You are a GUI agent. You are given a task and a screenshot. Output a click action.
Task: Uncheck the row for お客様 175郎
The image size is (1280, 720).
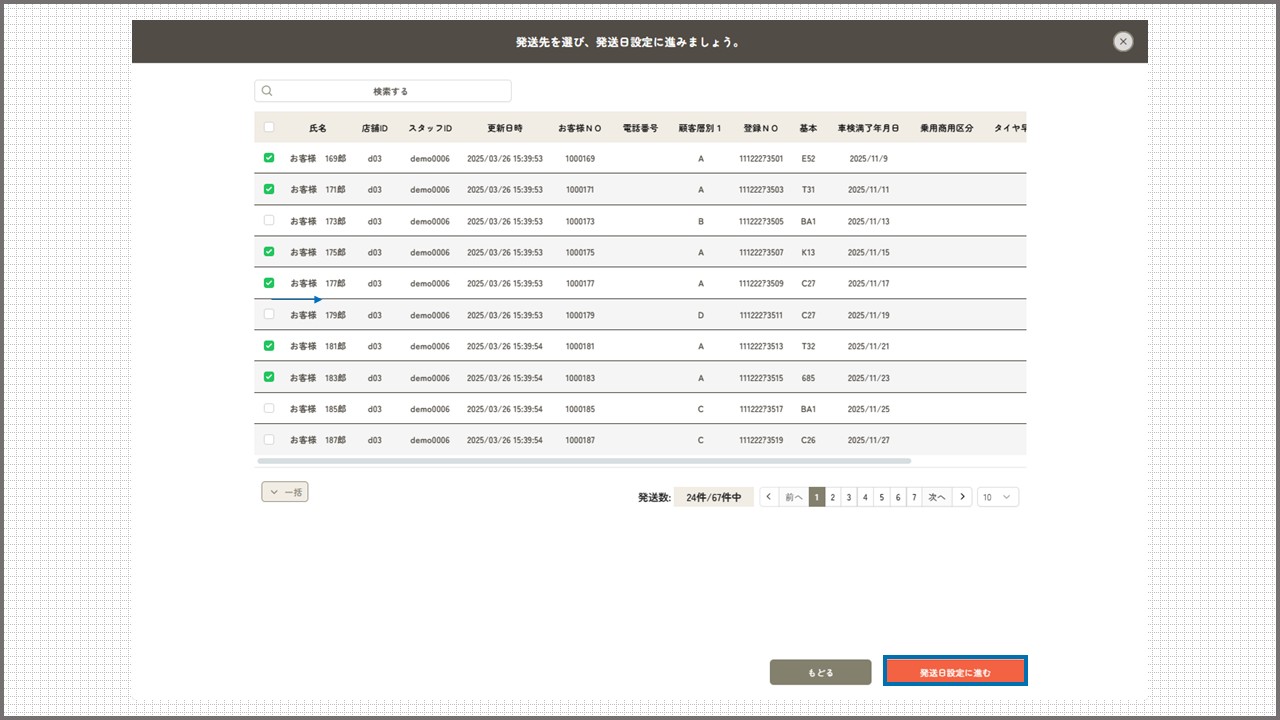(x=269, y=252)
